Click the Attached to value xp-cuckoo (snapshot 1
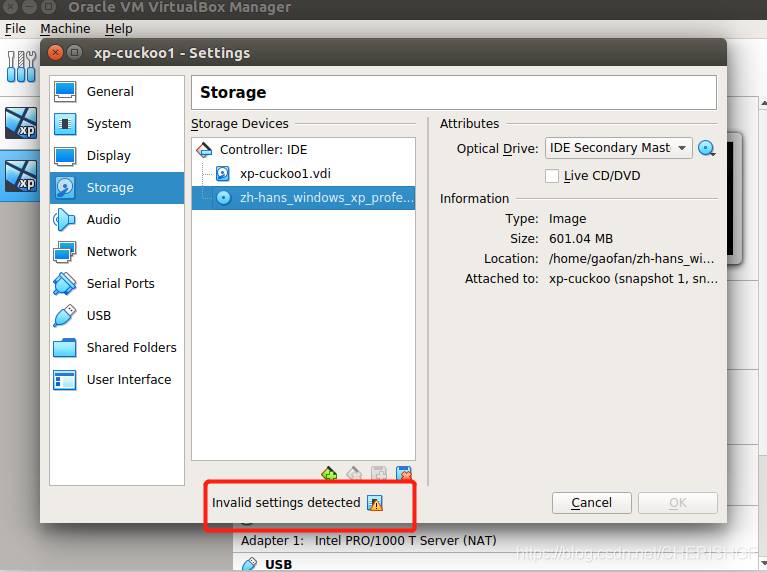Screen dimensions: 767x572 [x=633, y=279]
